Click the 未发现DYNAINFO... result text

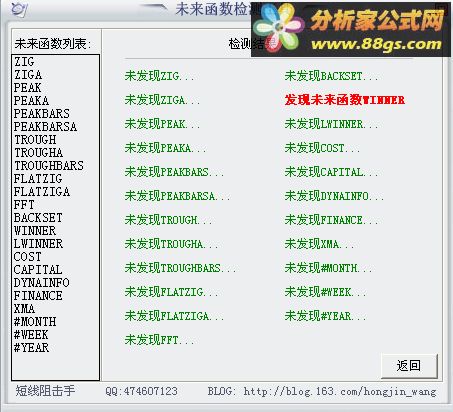(x=334, y=196)
